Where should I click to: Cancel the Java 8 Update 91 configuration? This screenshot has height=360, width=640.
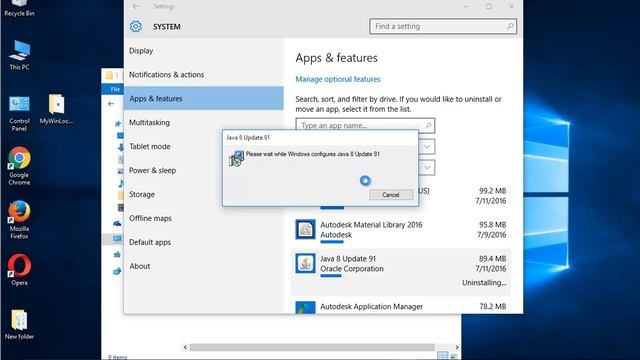391,195
